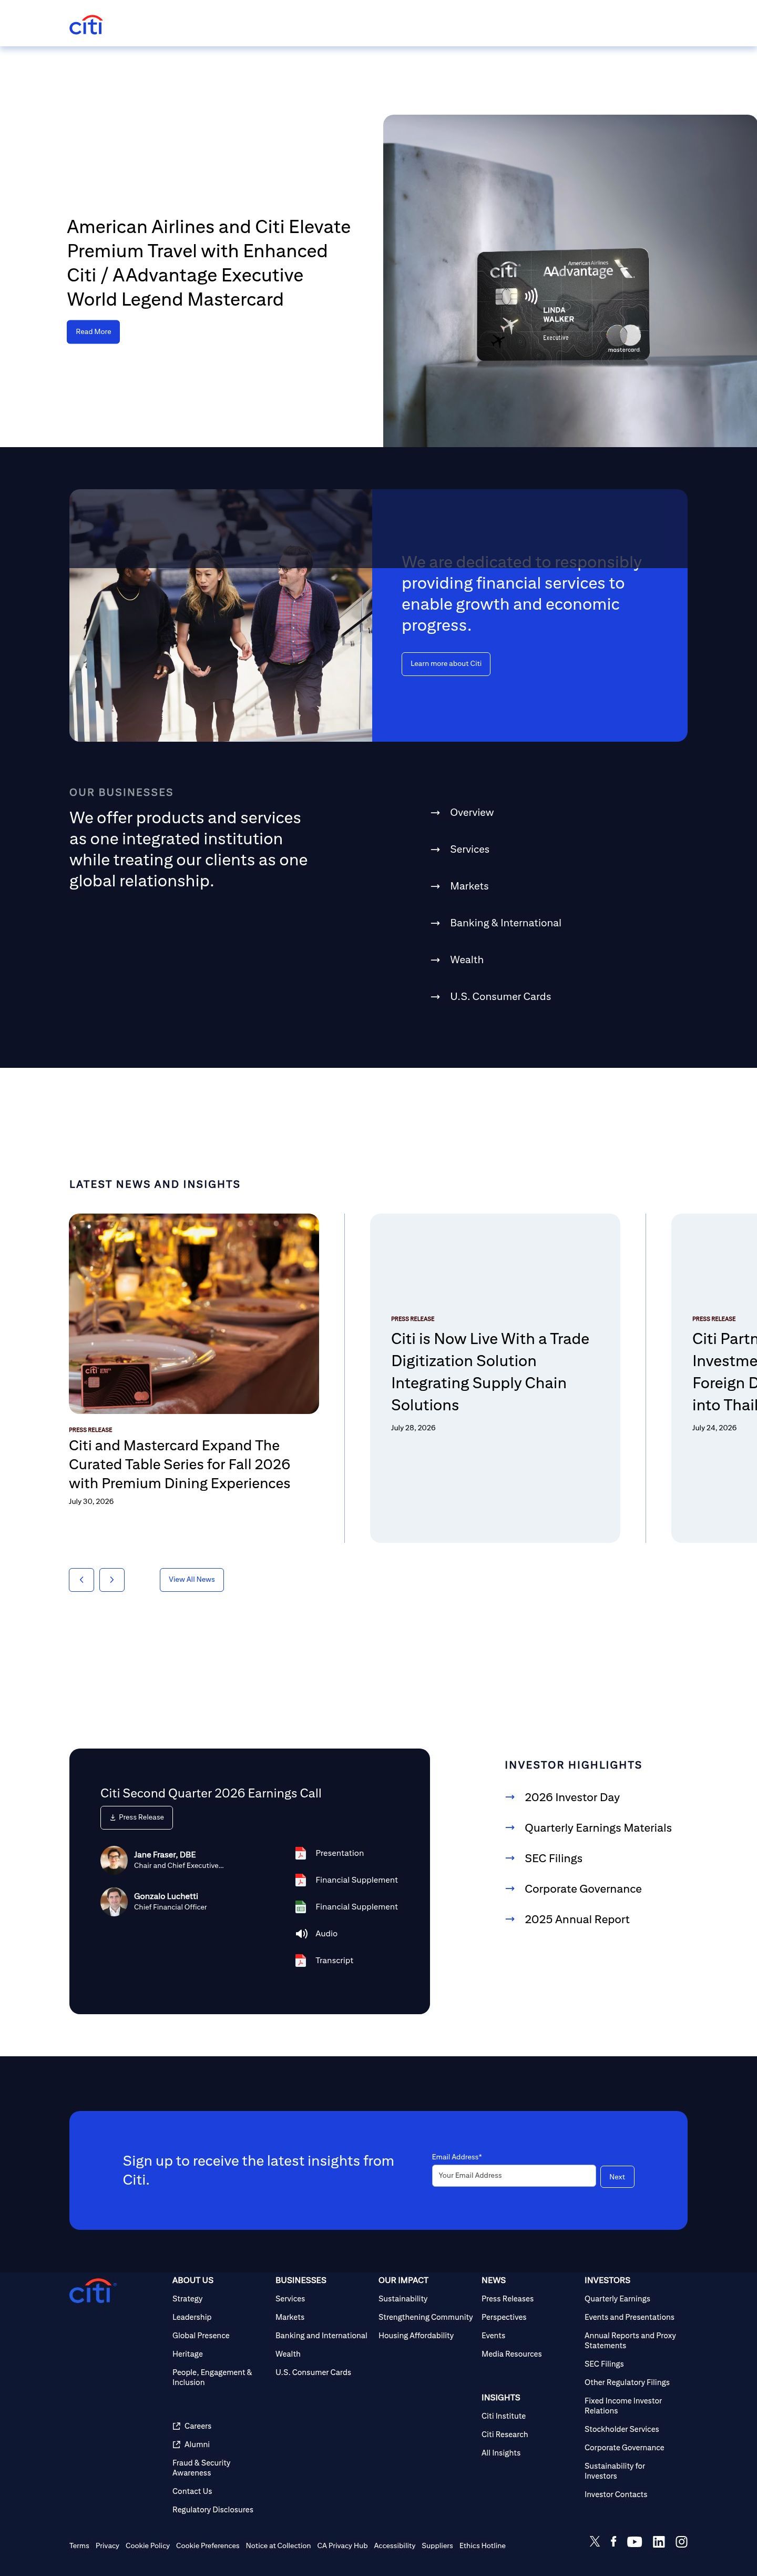Click Jane Fraser's avatar photo
The width and height of the screenshot is (757, 2576).
point(114,1859)
